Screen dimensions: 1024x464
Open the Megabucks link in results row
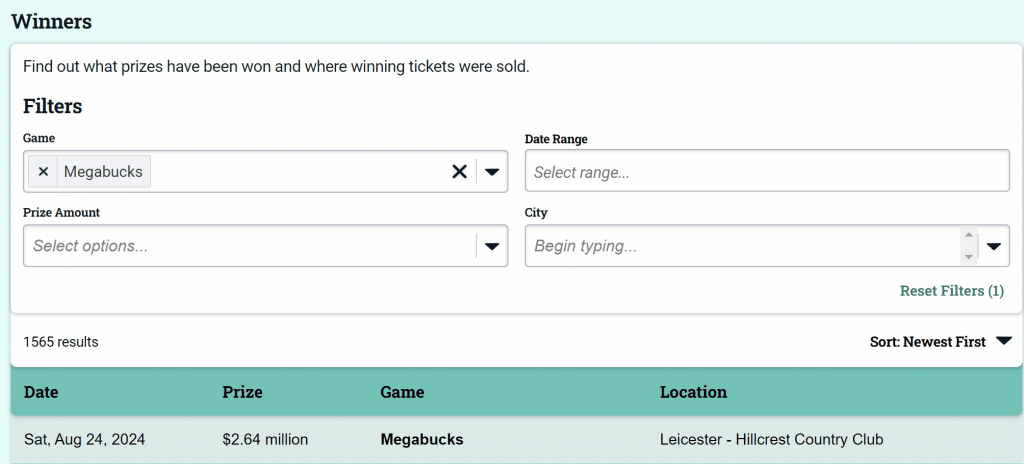[x=422, y=439]
